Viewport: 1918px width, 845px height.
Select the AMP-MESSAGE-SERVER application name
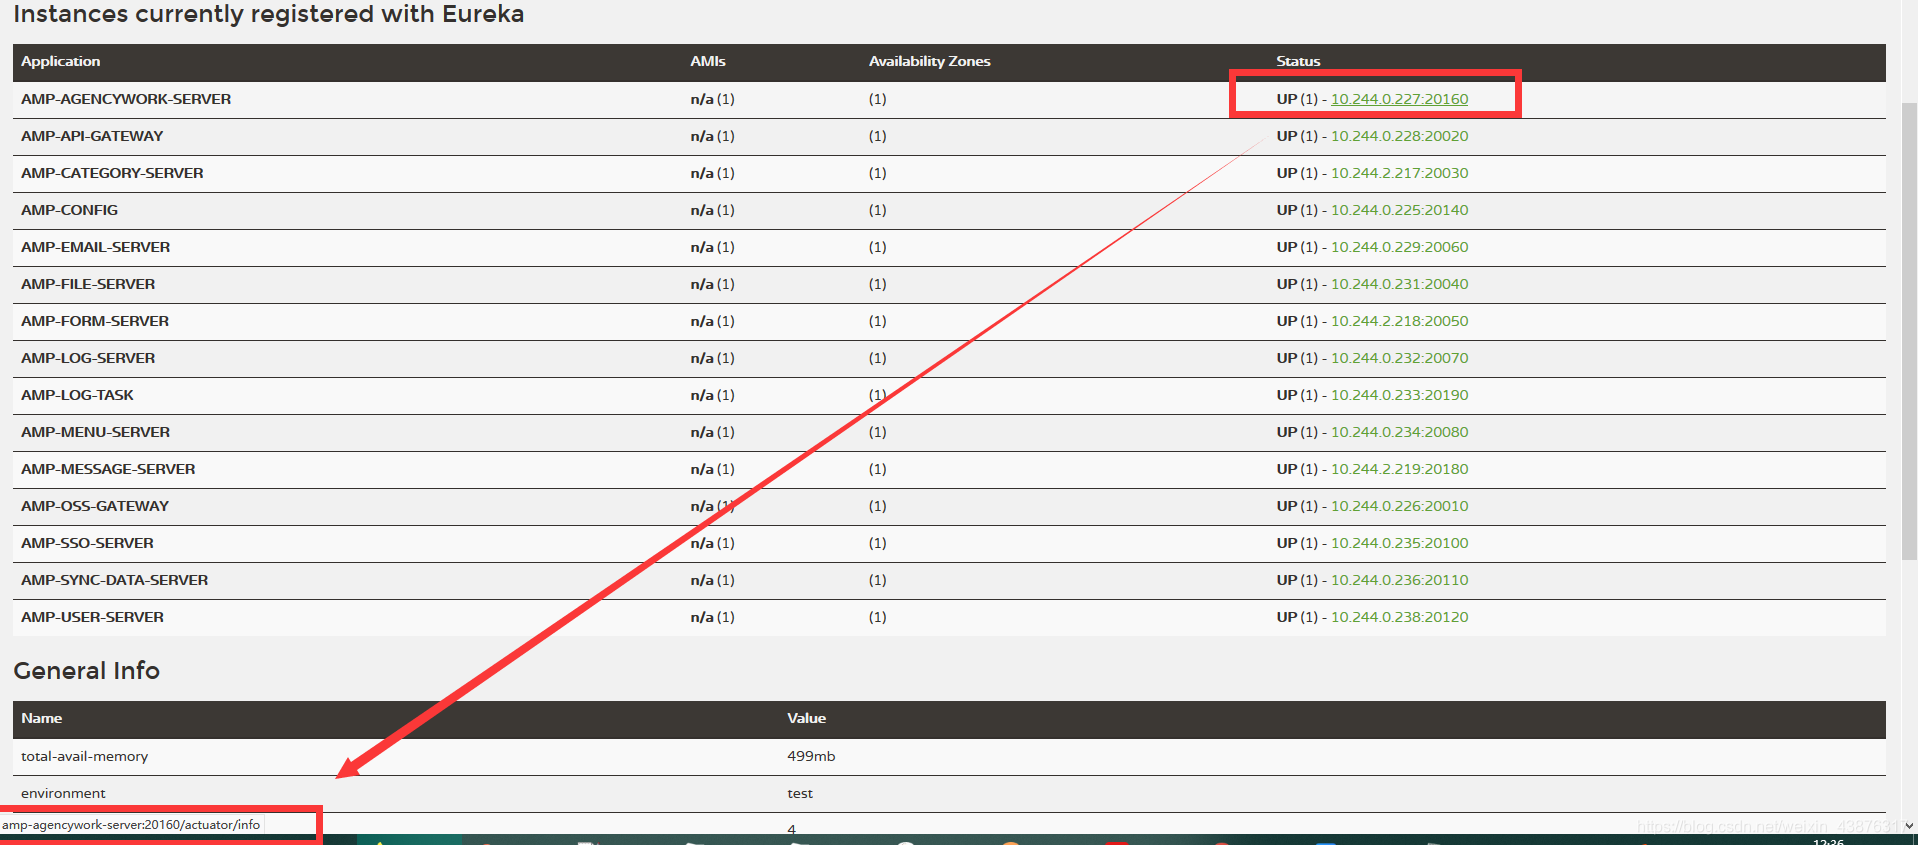(108, 469)
